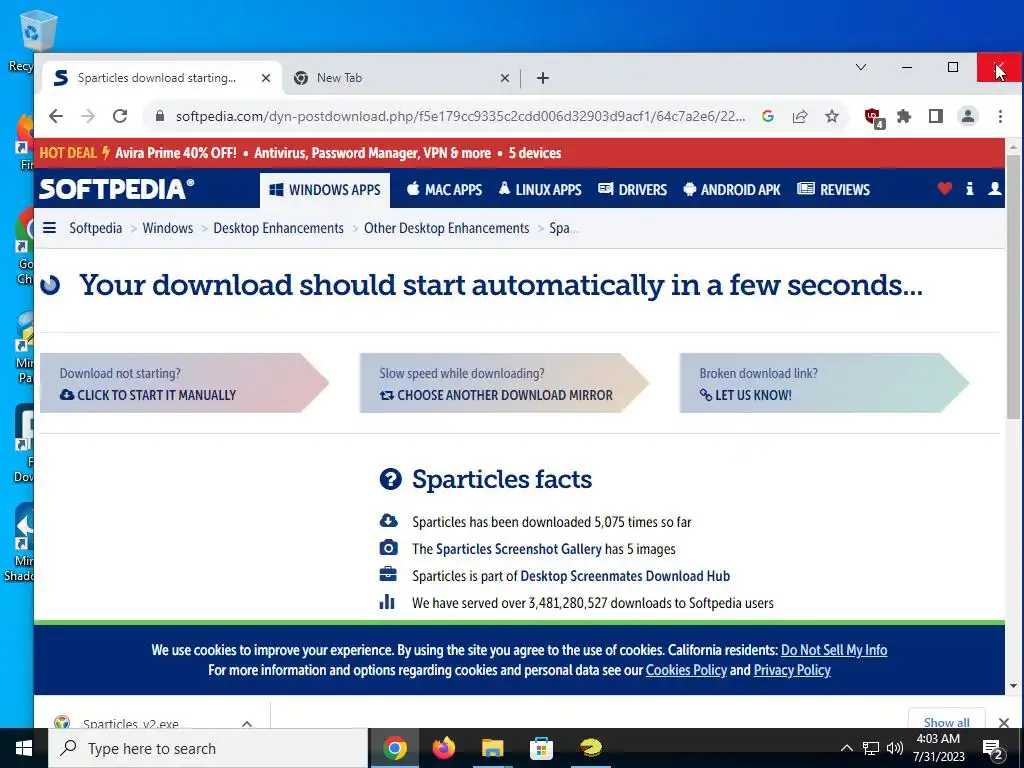The width and height of the screenshot is (1024, 768).
Task: Expand the tab search dropdown arrow
Action: pyautogui.click(x=861, y=67)
